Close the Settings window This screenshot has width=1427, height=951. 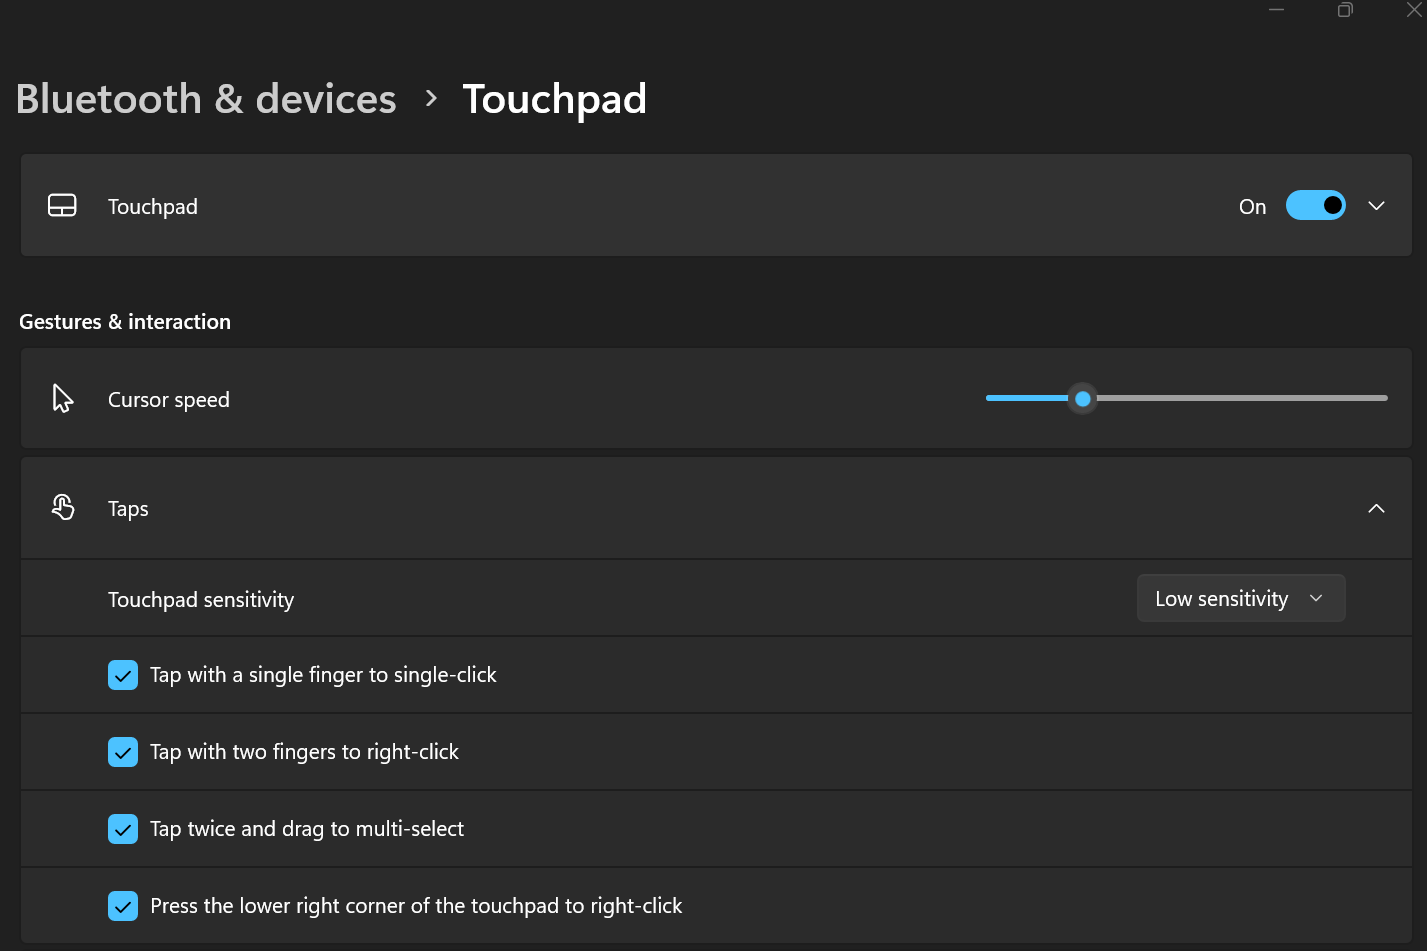tap(1414, 10)
